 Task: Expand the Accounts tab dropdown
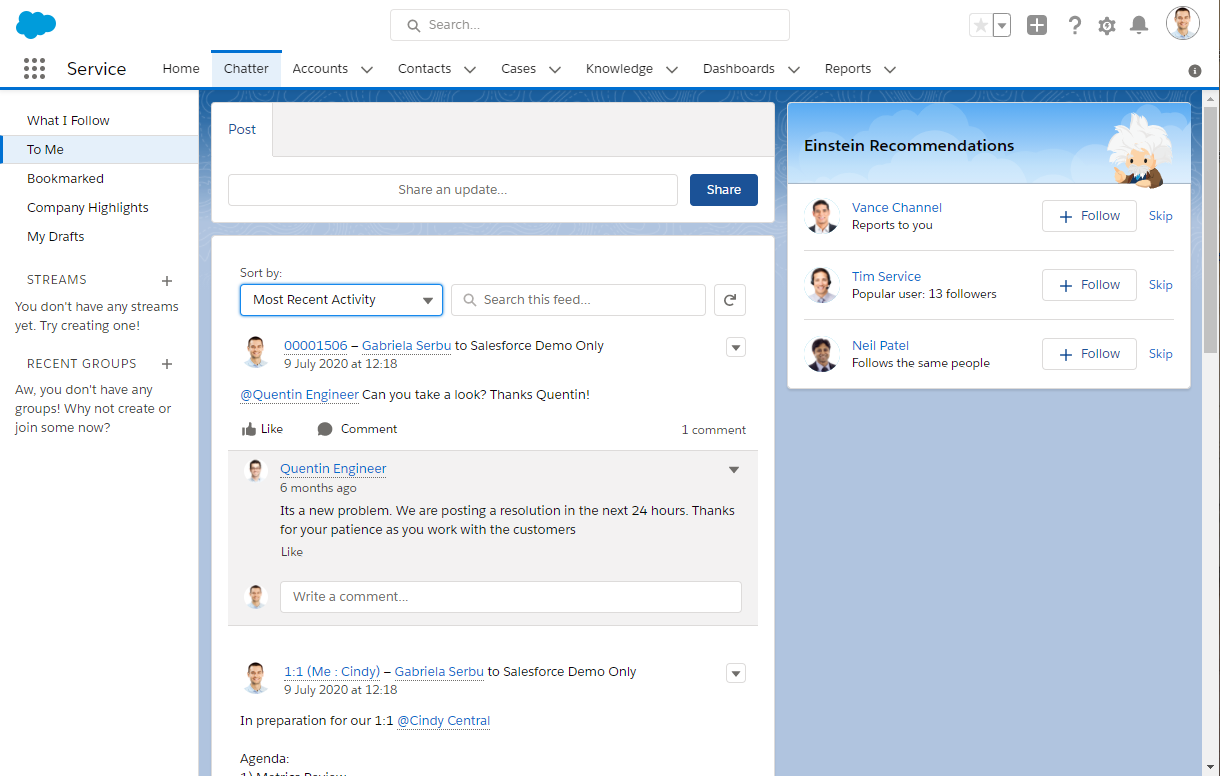[366, 68]
